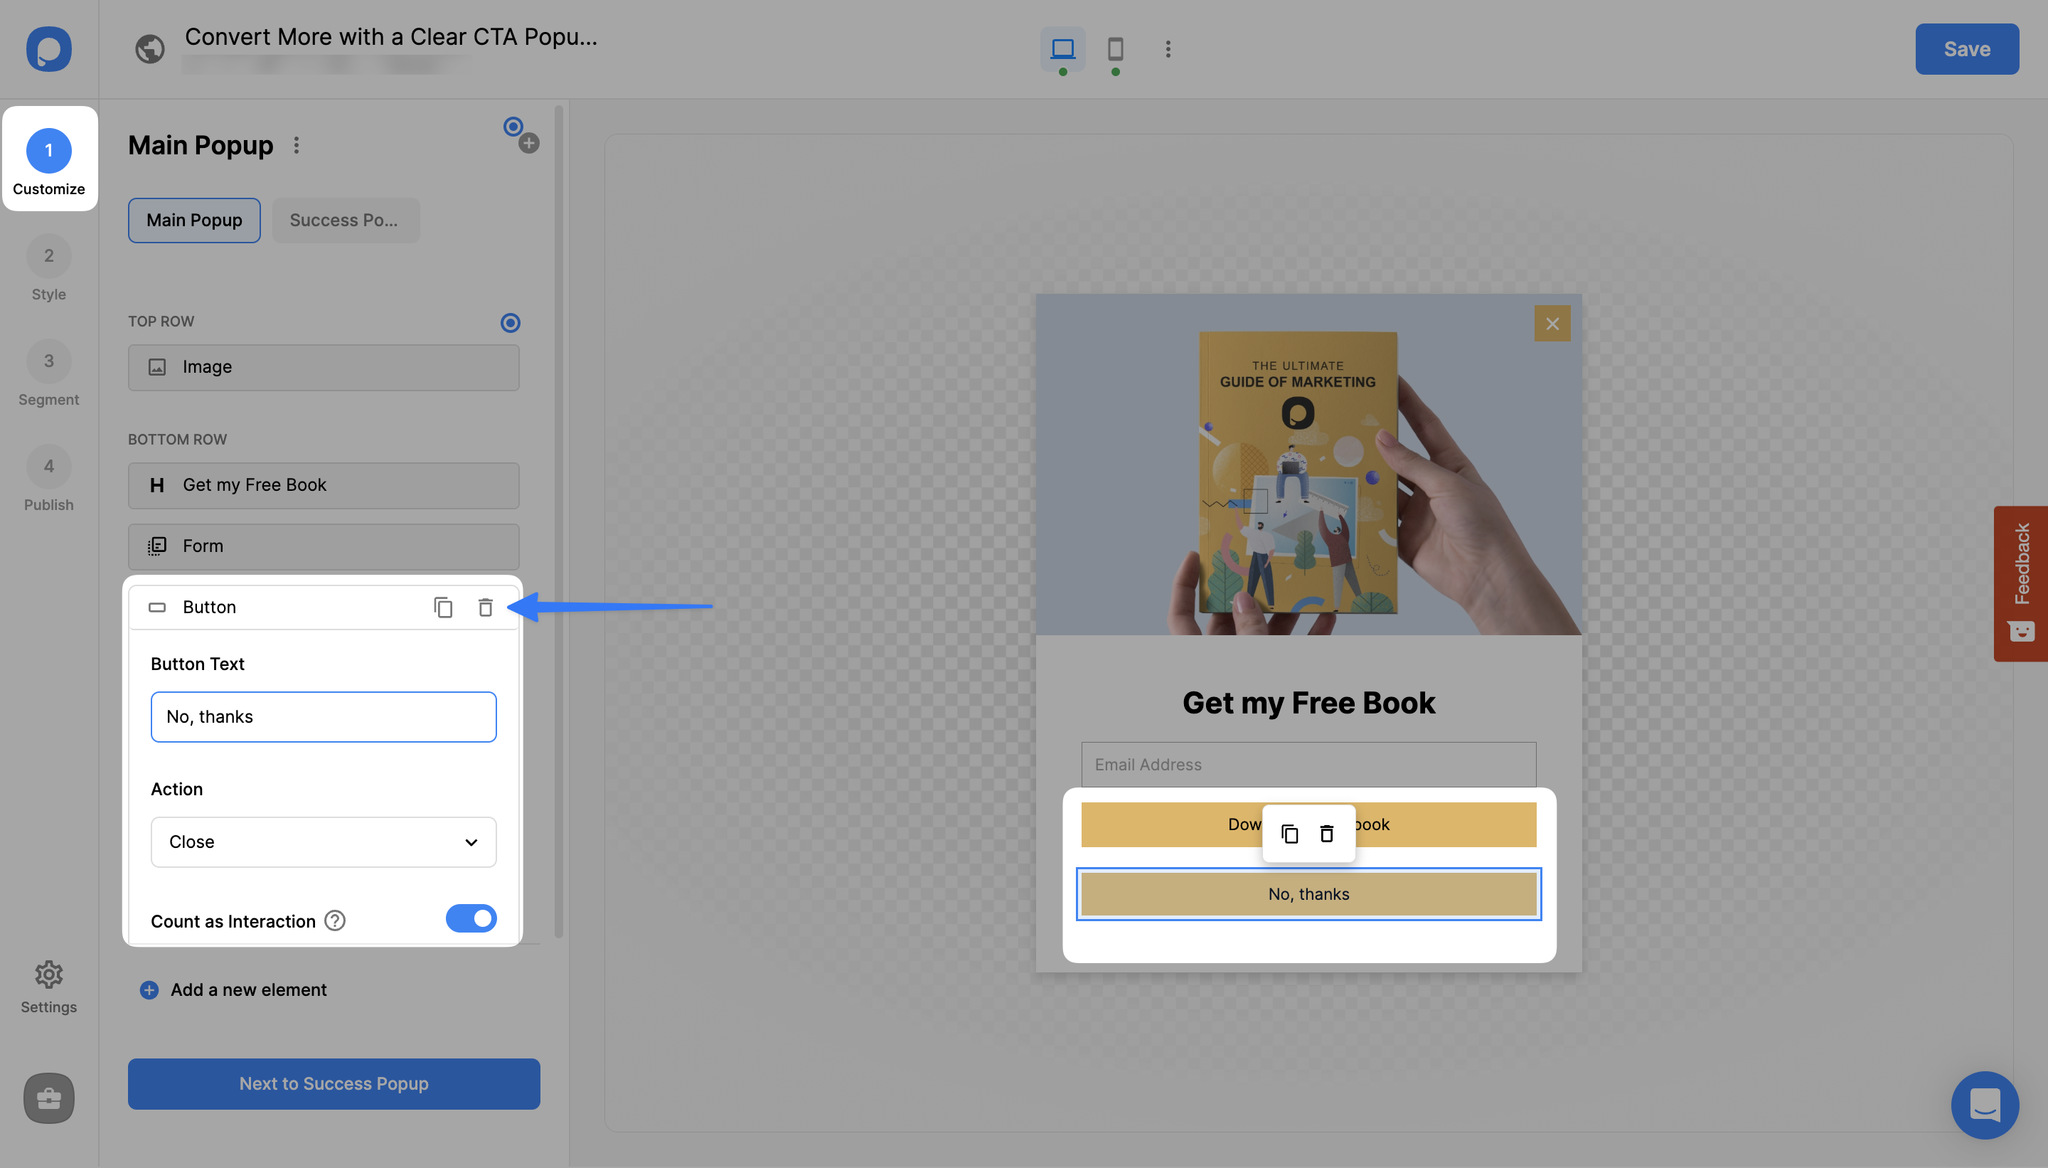The image size is (2048, 1168).
Task: Click the Email Address input field
Action: pyautogui.click(x=1308, y=763)
